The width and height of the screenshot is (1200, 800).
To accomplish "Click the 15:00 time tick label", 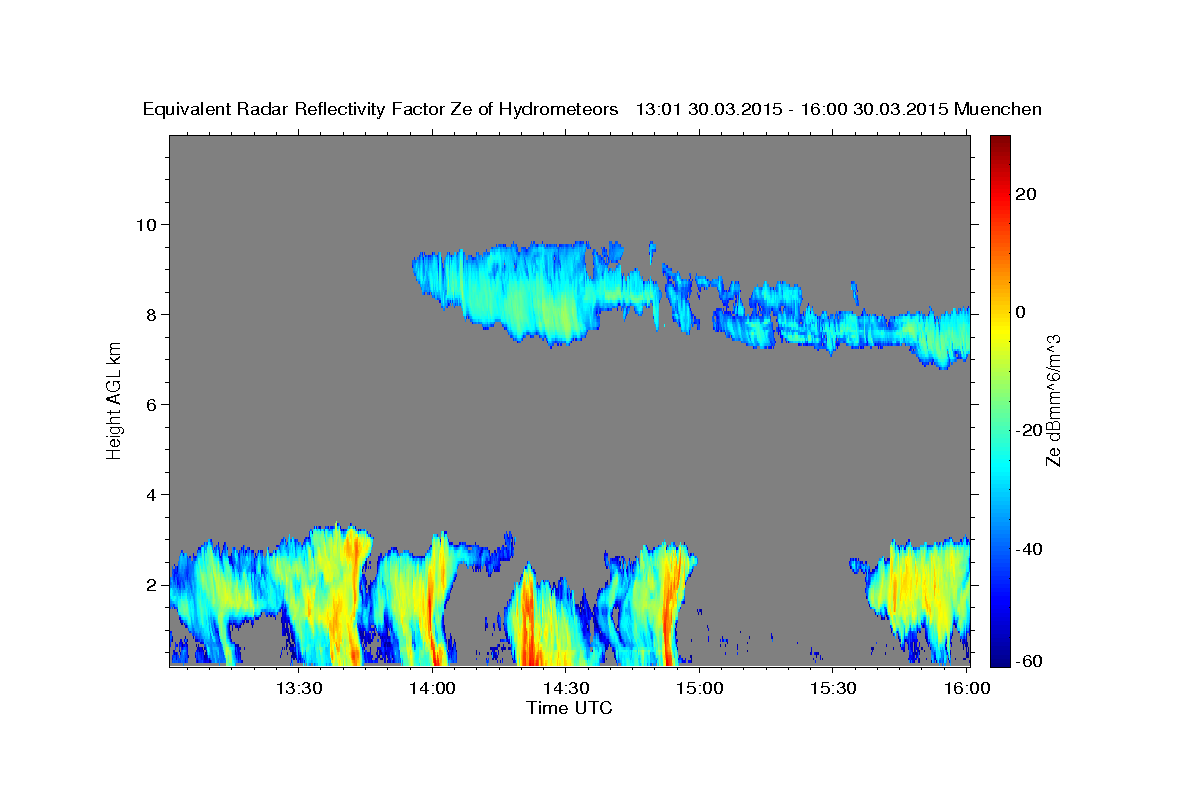I will pyautogui.click(x=698, y=688).
